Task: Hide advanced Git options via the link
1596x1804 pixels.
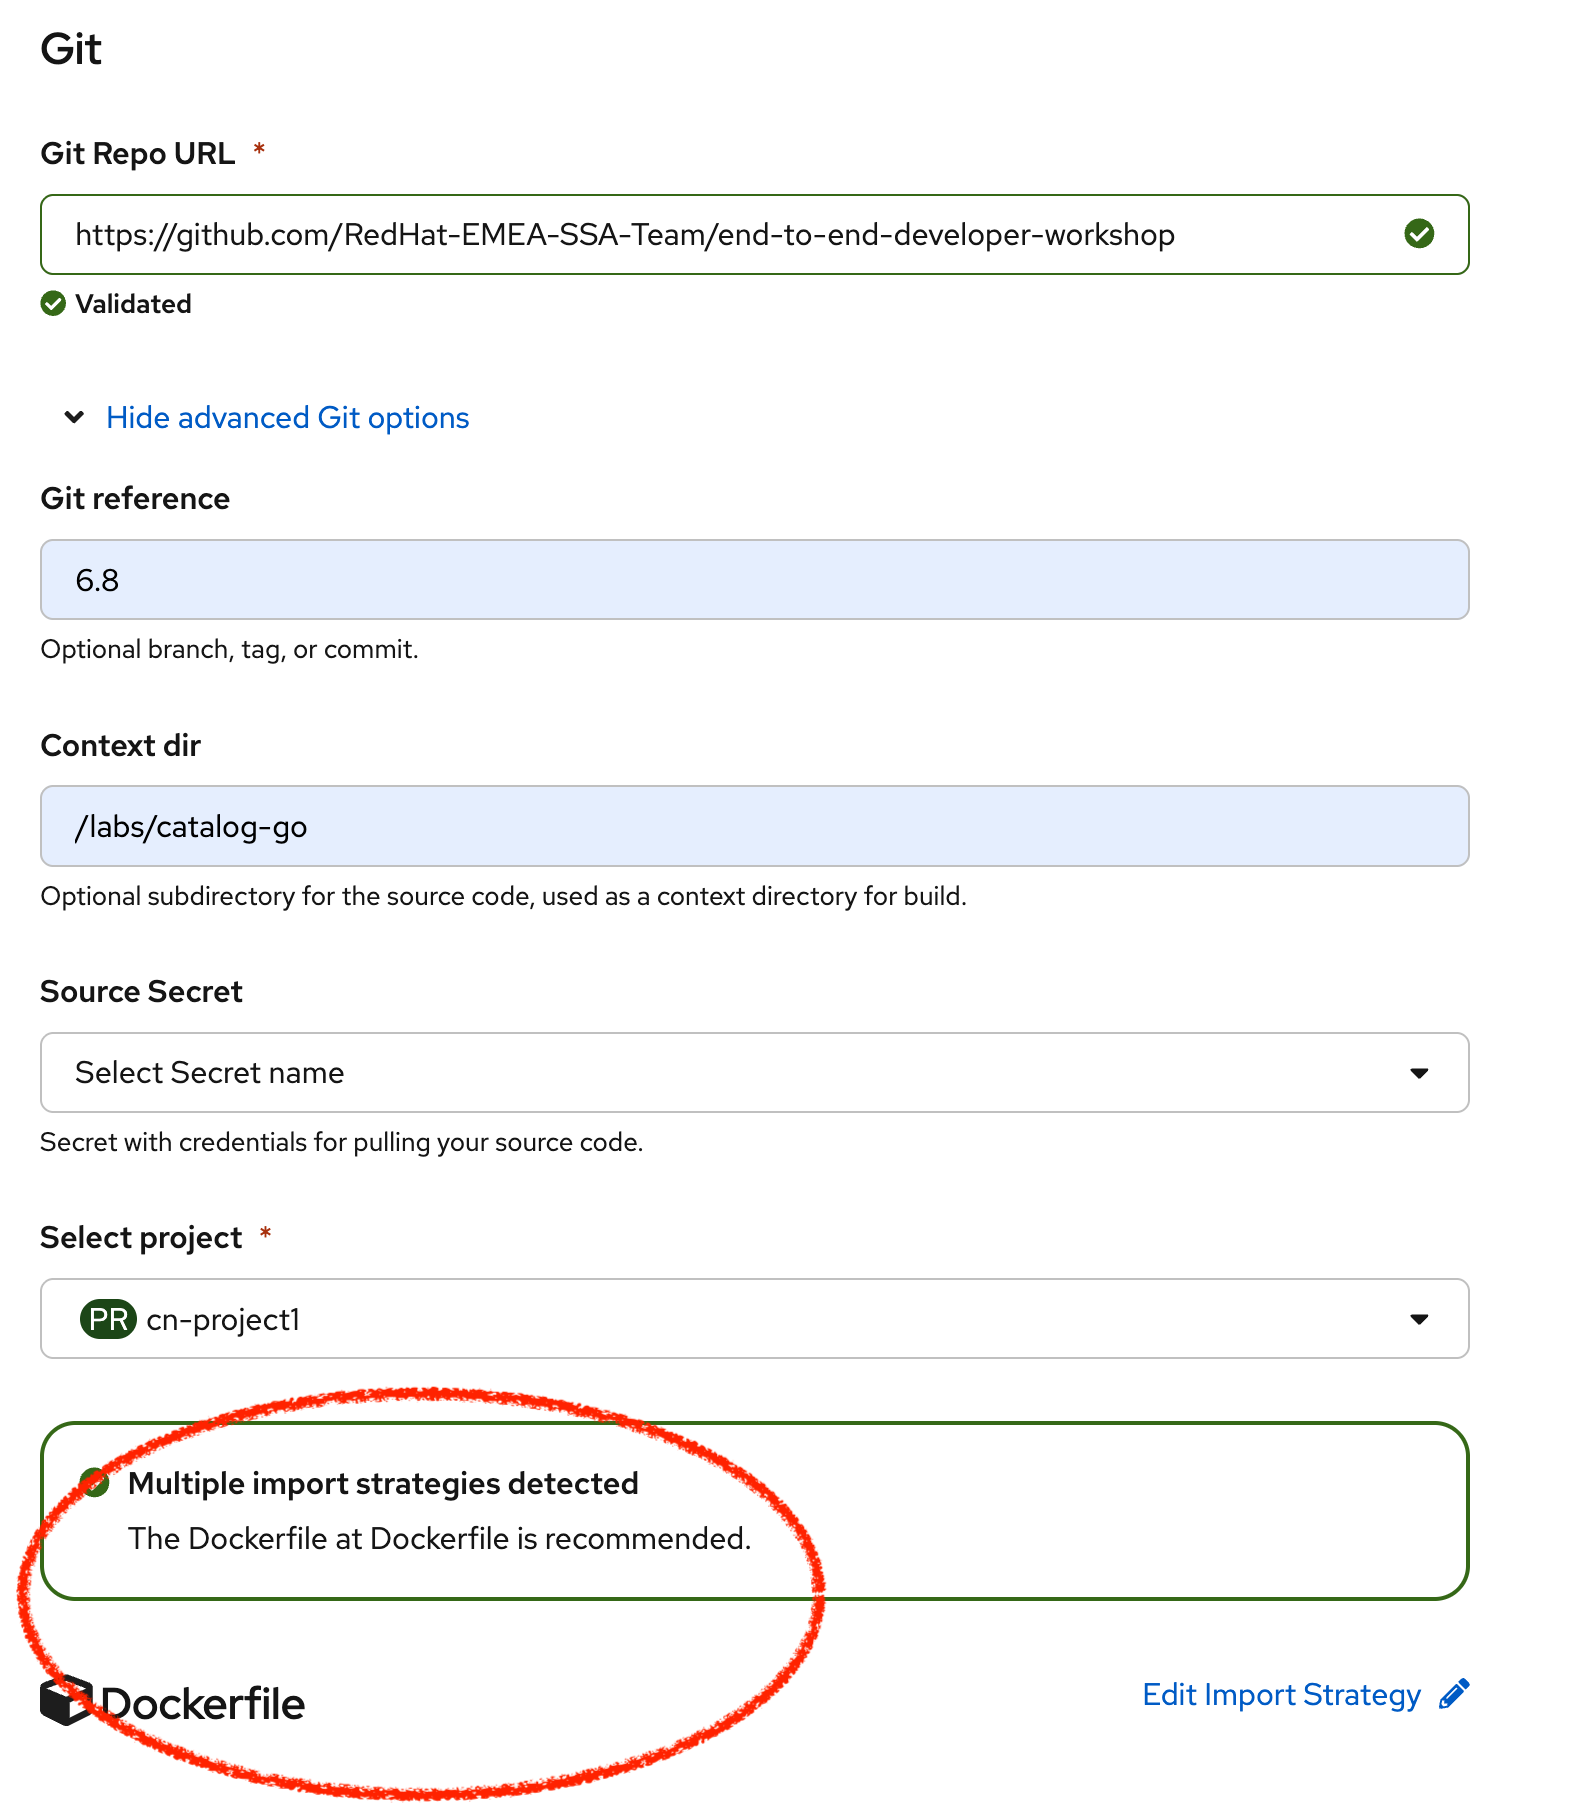Action: 287,417
